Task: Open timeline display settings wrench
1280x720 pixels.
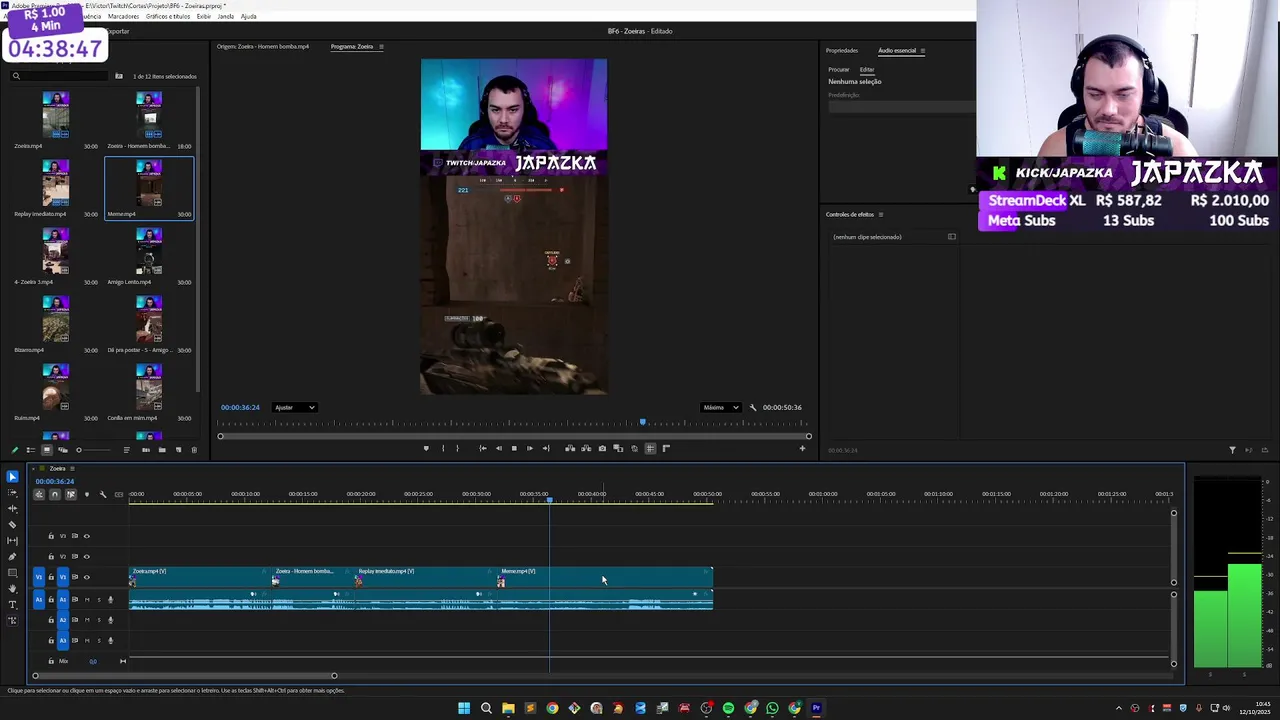Action: (x=102, y=494)
